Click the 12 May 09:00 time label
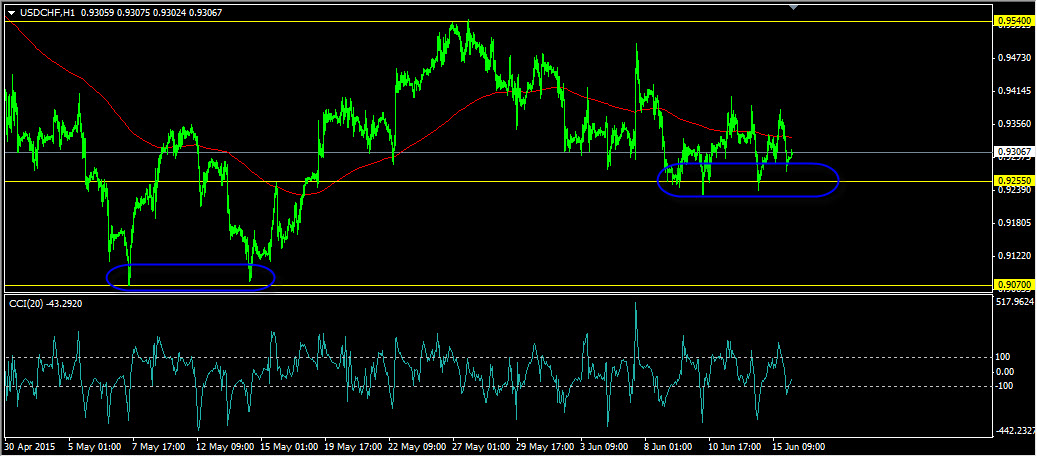1037x457 pixels. 225,446
